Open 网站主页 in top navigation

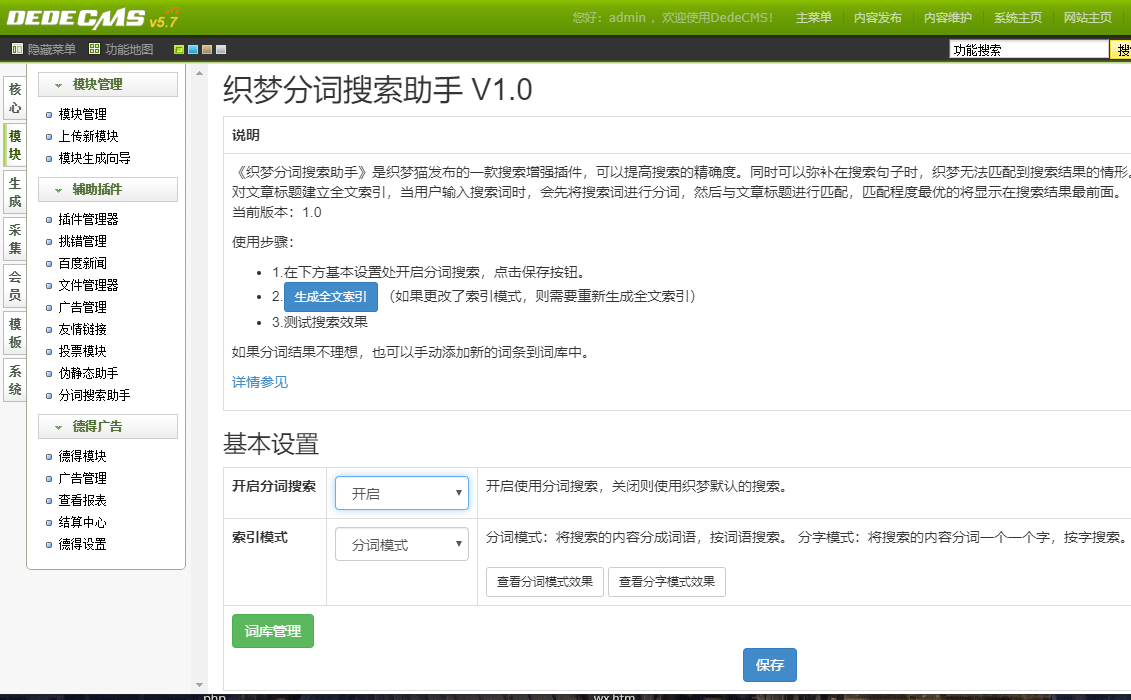1087,17
